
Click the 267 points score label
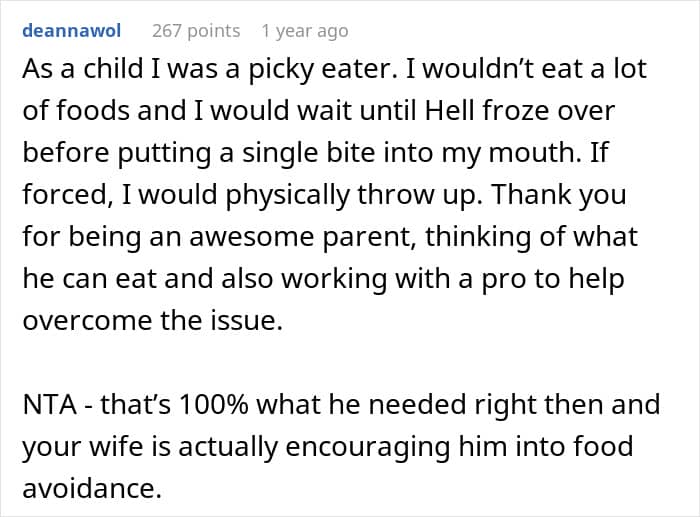point(196,31)
